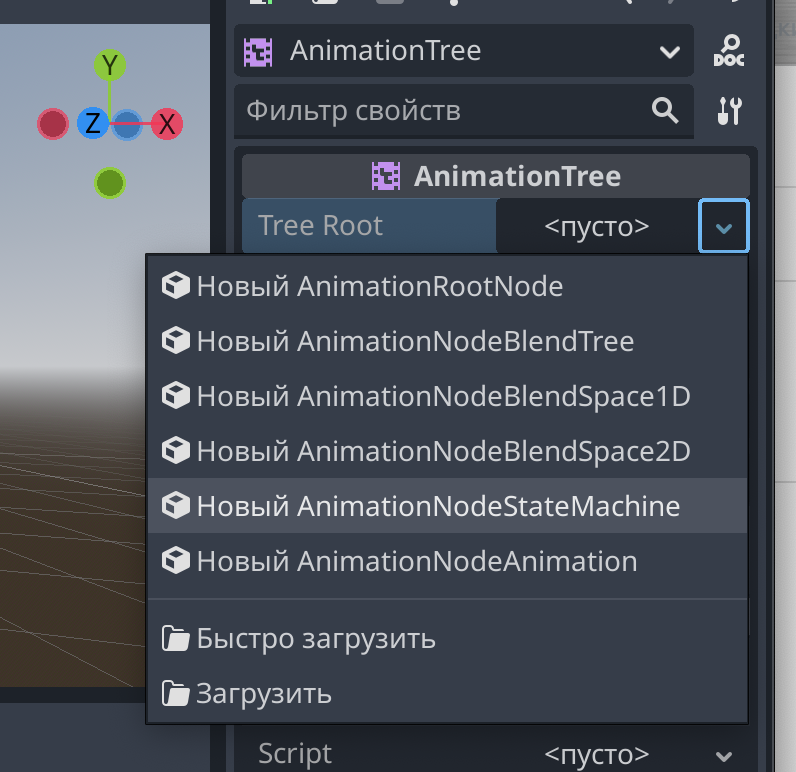Choose Новый AnimationNodeStateMachine
This screenshot has height=772, width=796.
tap(447, 506)
